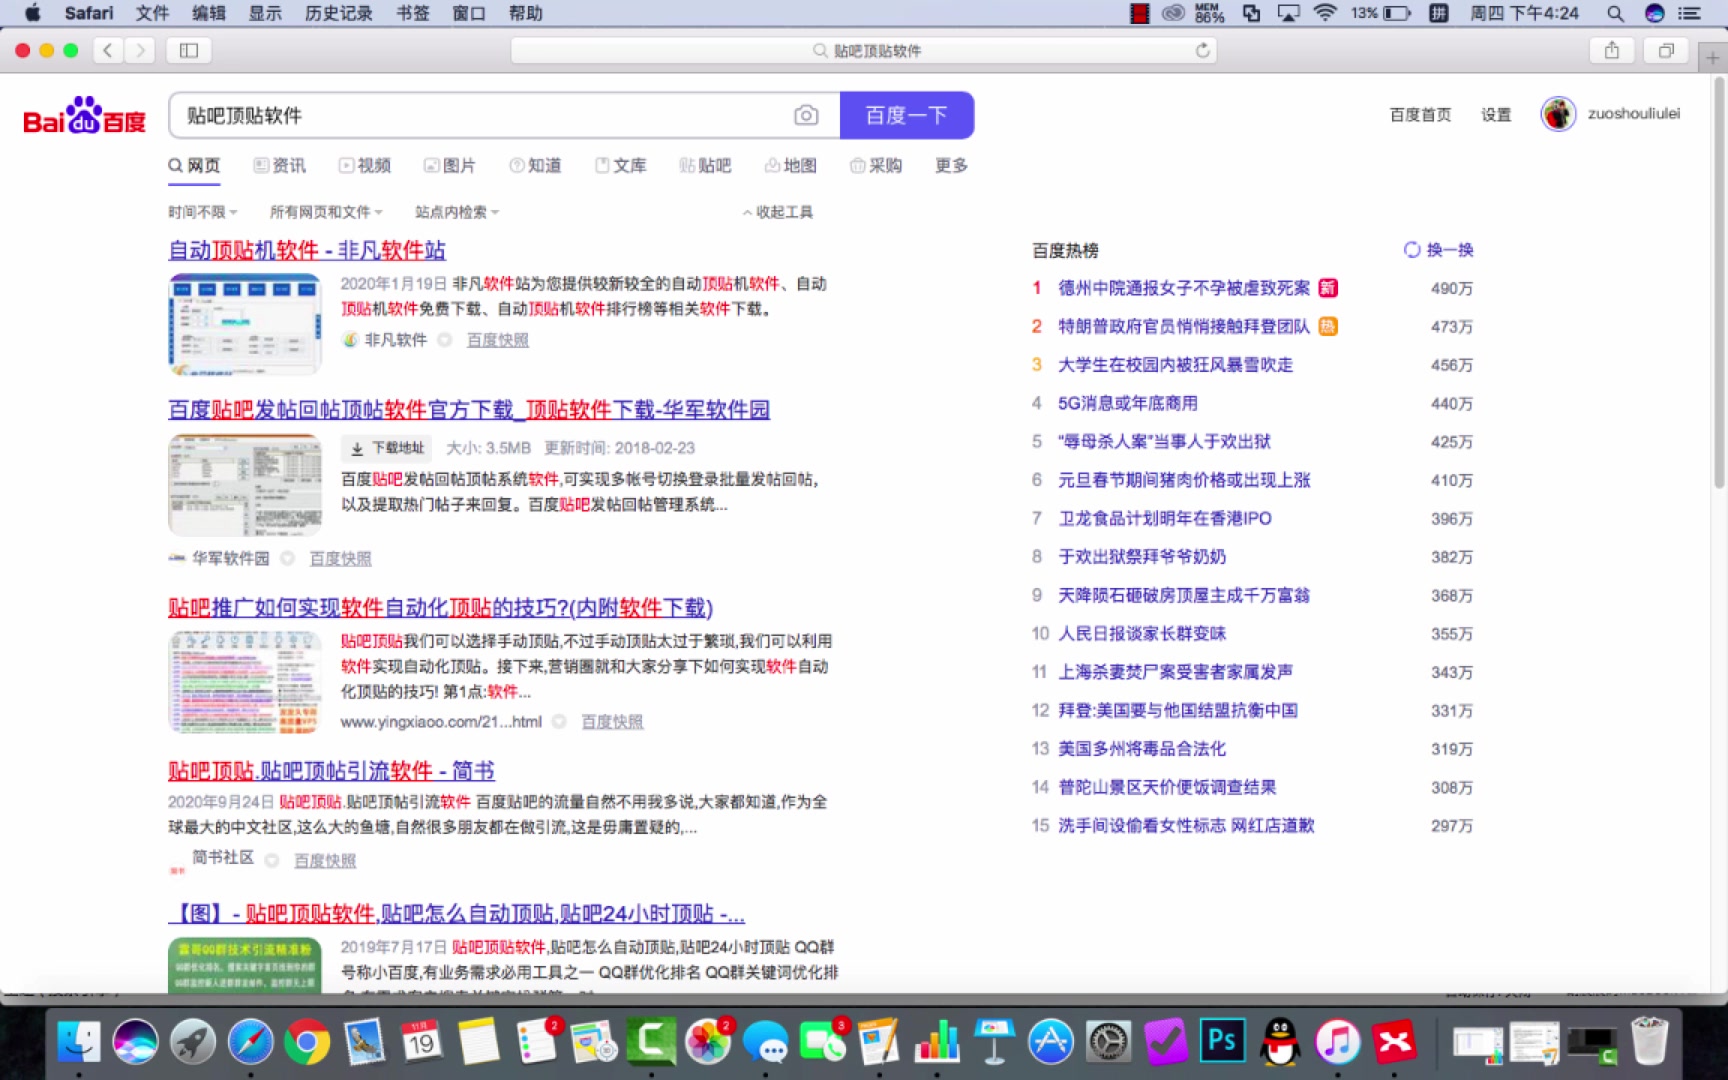Viewport: 1728px width, 1080px height.
Task: Open QQ penguin icon in Dock
Action: coord(1280,1042)
